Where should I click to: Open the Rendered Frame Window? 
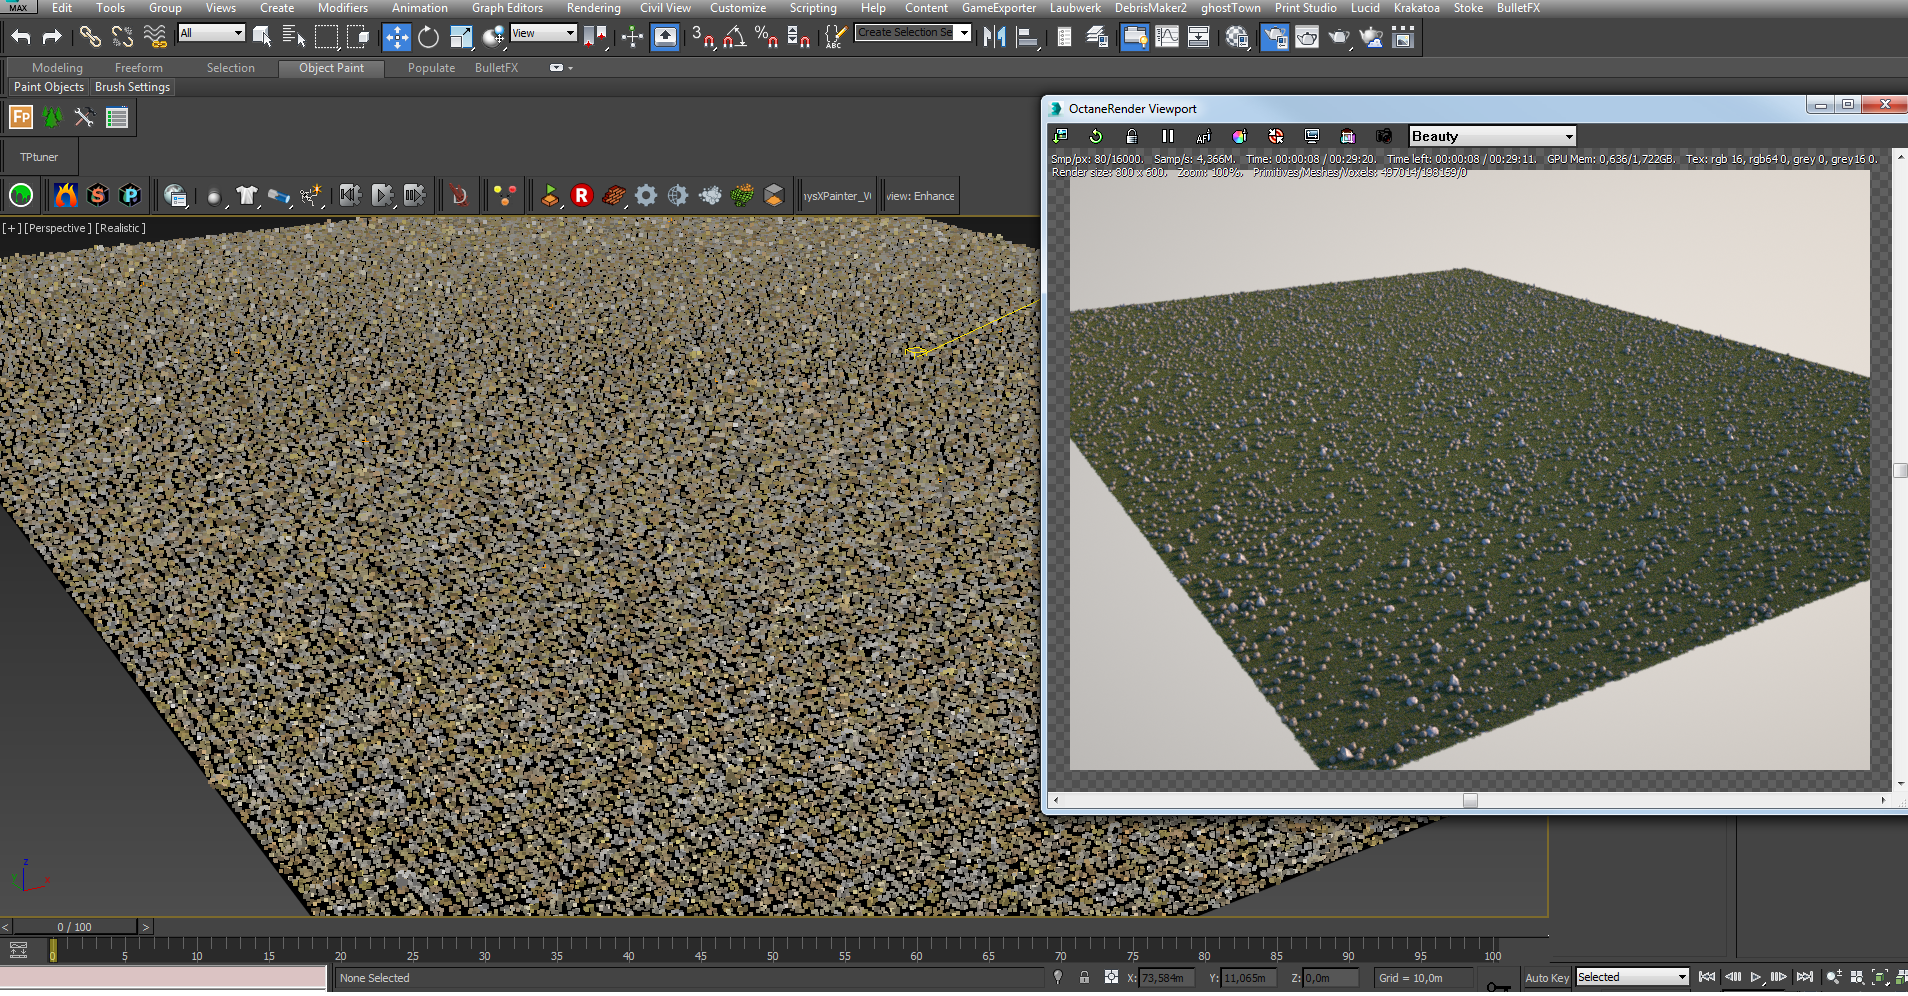coord(1307,38)
